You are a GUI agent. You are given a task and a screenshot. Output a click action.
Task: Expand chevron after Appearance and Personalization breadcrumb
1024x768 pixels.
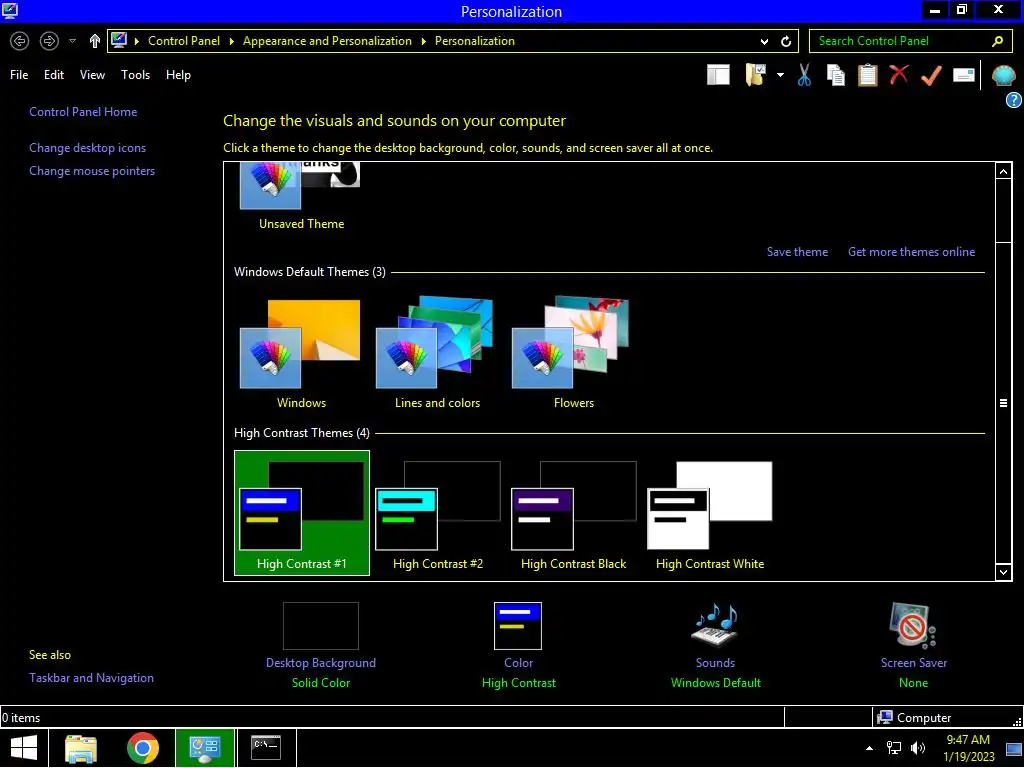423,41
